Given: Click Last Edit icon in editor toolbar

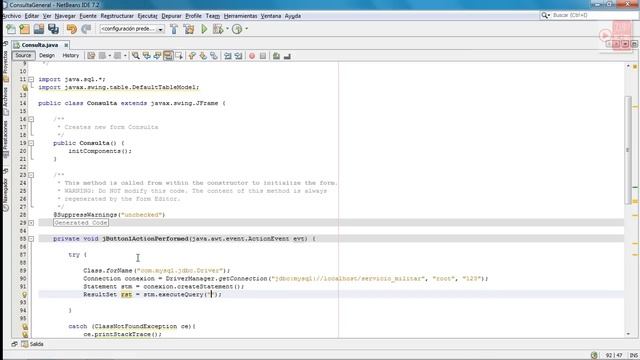Looking at the screenshot, I should click(x=91, y=56).
